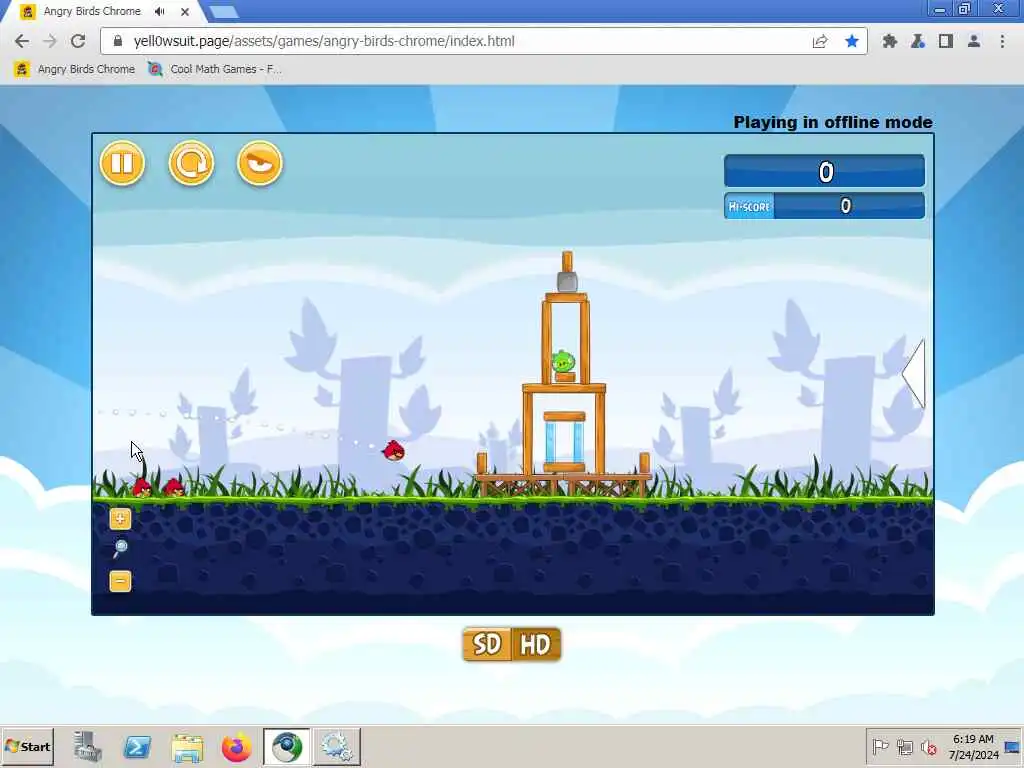Click the network tray icon
Screen dimensions: 1024x768
pos(904,746)
